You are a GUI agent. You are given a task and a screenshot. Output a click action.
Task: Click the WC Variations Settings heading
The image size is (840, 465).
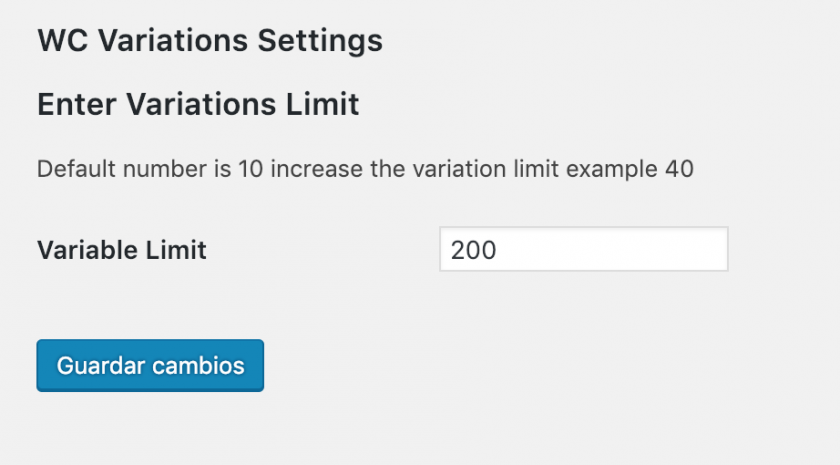pyautogui.click(x=210, y=42)
